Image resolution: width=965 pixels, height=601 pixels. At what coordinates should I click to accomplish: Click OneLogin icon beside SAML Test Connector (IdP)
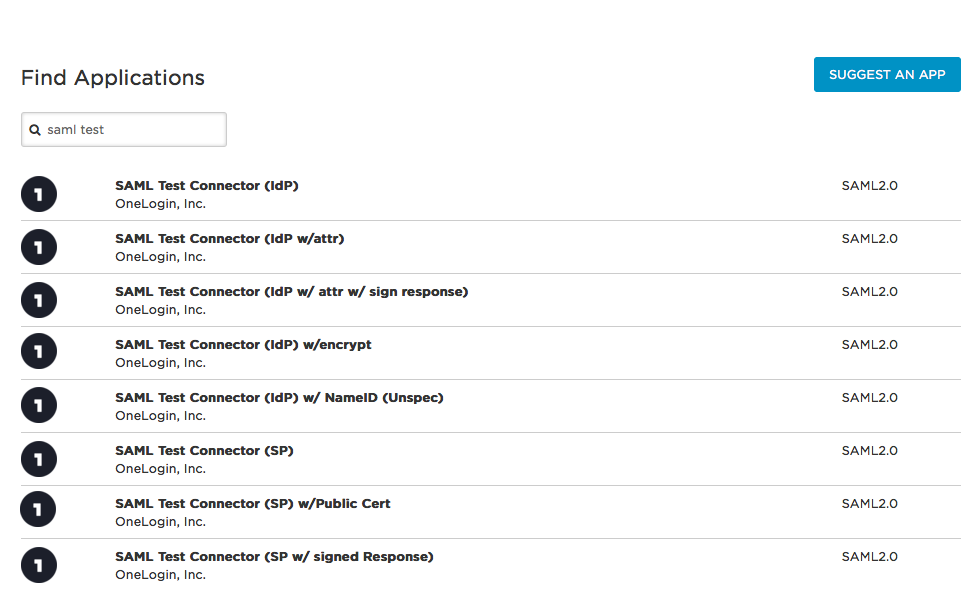pos(39,194)
